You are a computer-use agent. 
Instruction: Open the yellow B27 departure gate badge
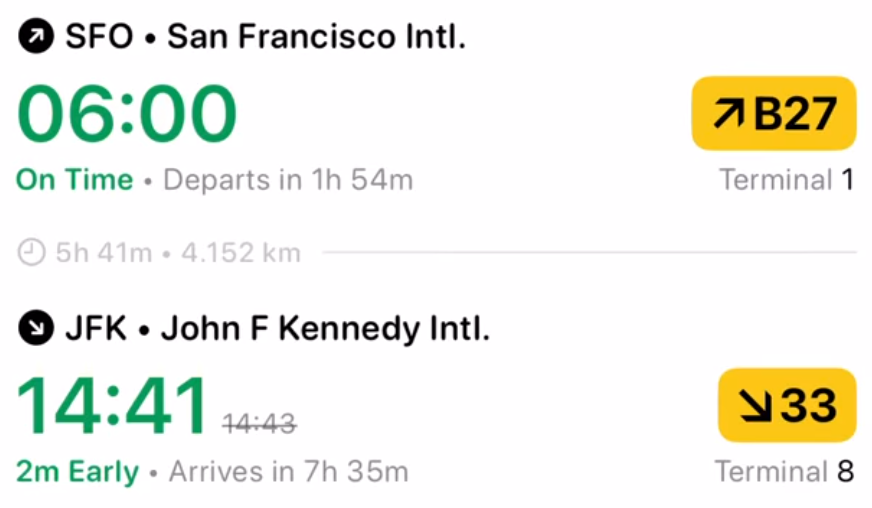774,114
